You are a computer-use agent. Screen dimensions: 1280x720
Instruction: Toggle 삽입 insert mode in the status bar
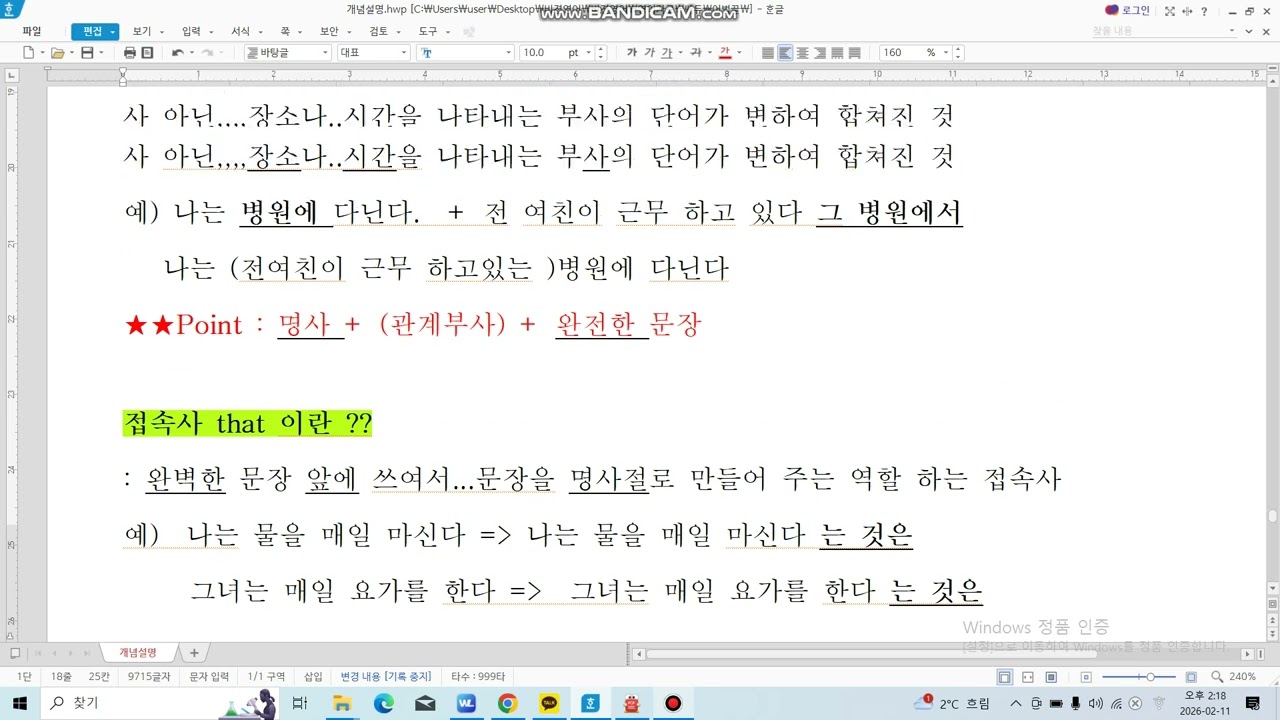(313, 677)
